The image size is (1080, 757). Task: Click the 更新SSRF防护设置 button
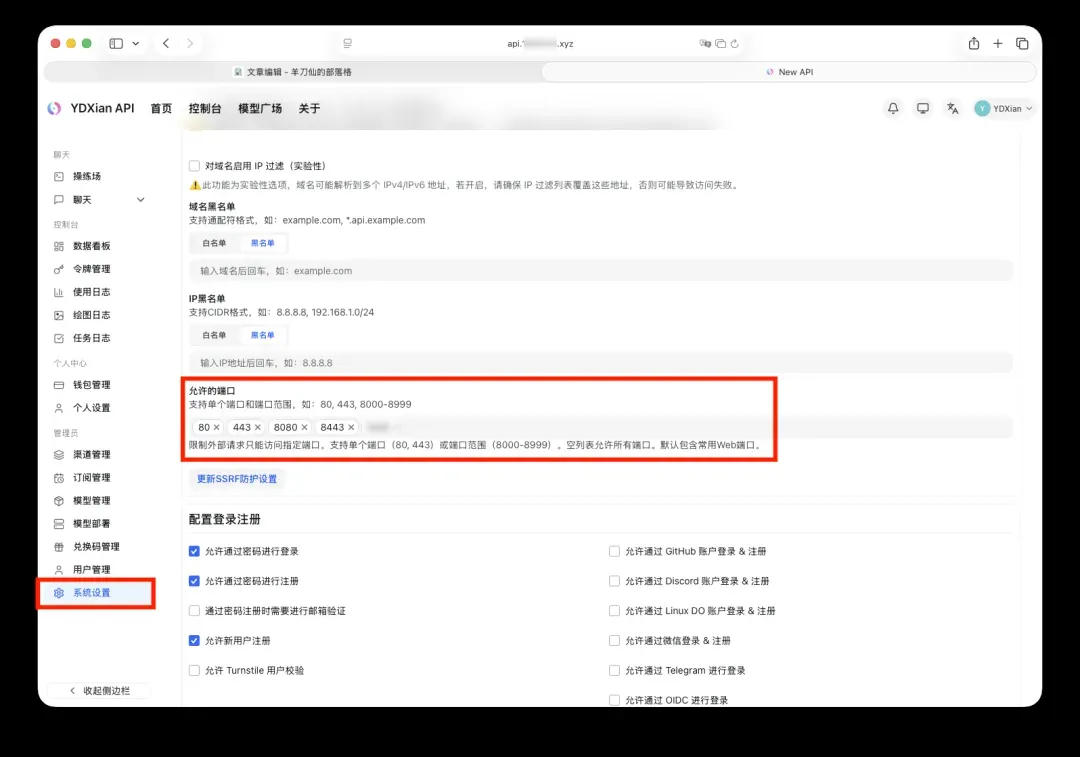pos(237,479)
